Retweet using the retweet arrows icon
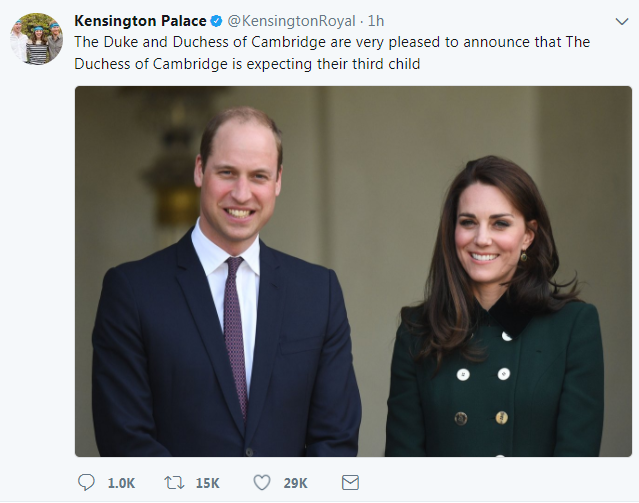Image resolution: width=639 pixels, height=503 pixels. click(x=174, y=483)
